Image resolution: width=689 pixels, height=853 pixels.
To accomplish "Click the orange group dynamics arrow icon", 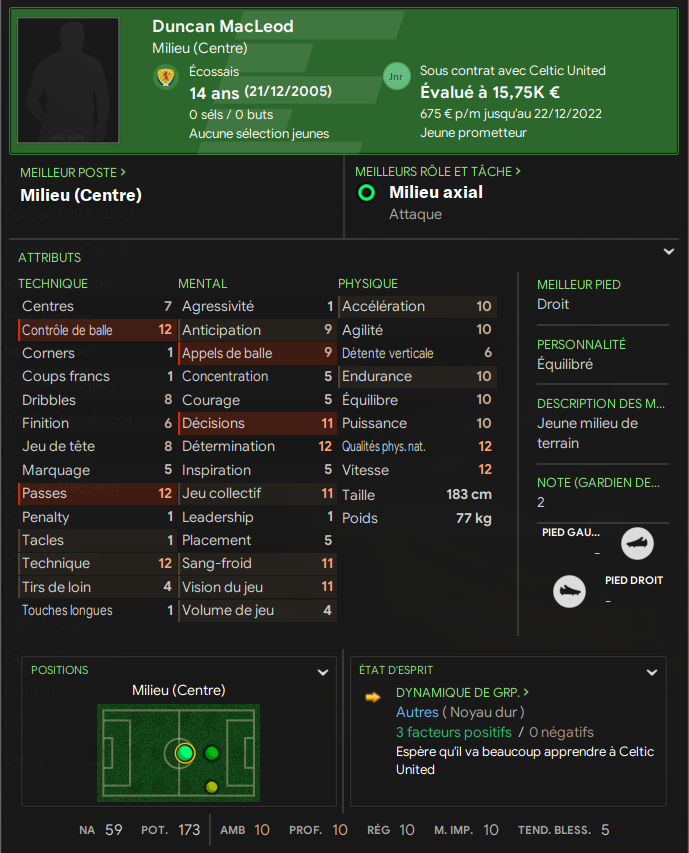I will point(373,697).
